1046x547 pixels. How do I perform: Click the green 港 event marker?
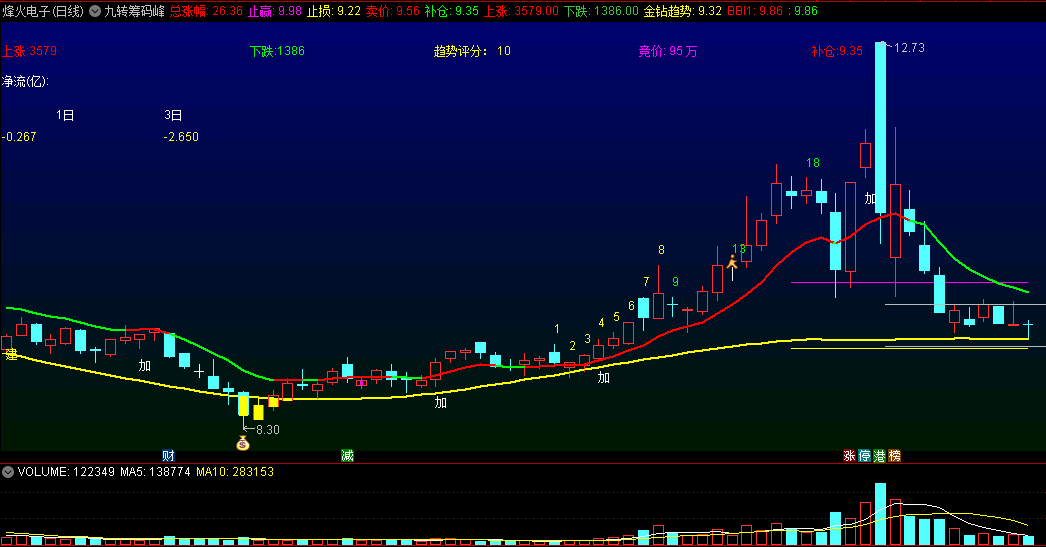pos(880,456)
